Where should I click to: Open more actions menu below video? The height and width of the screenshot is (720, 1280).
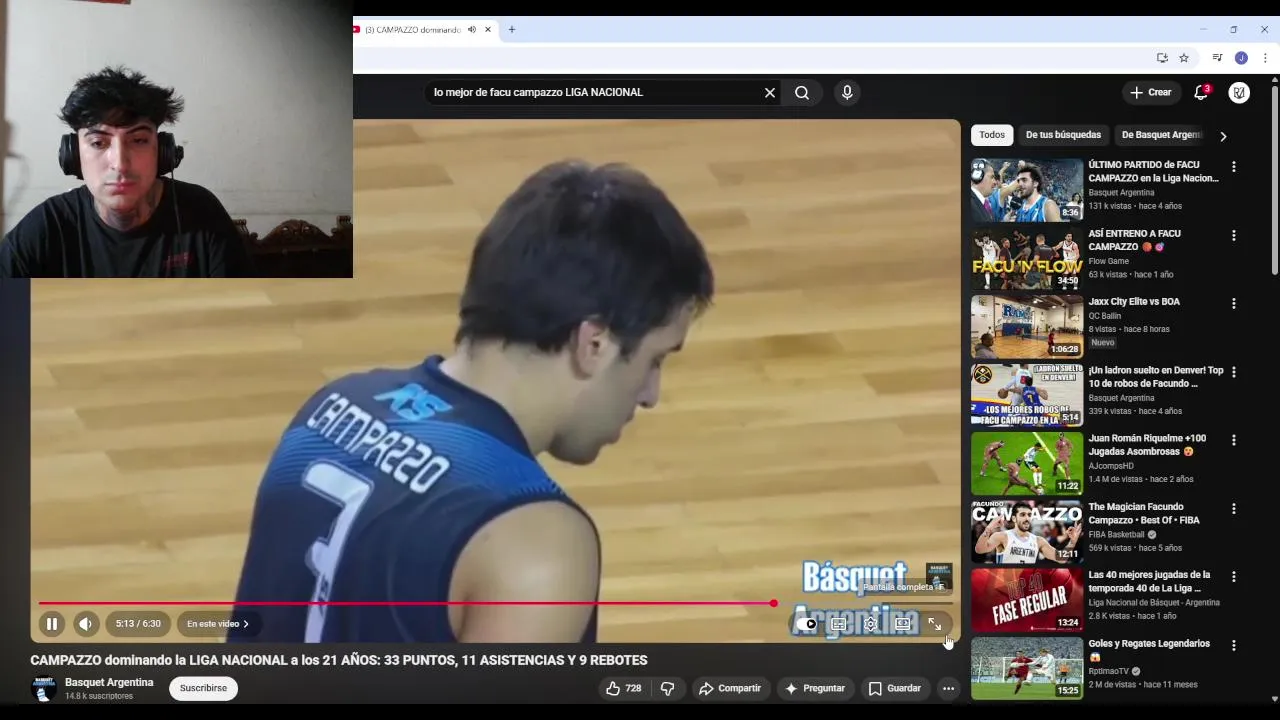pyautogui.click(x=948, y=688)
